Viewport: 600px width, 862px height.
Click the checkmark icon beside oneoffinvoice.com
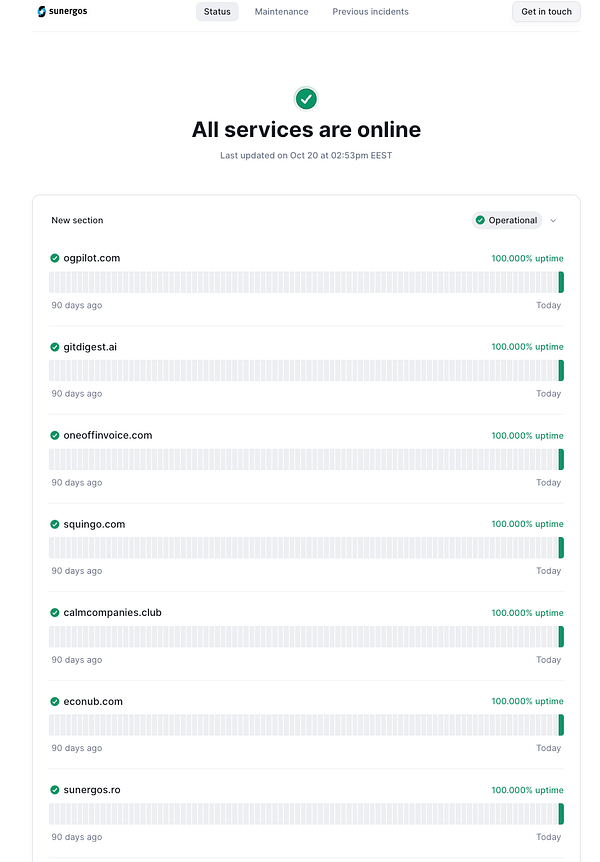pyautogui.click(x=54, y=435)
